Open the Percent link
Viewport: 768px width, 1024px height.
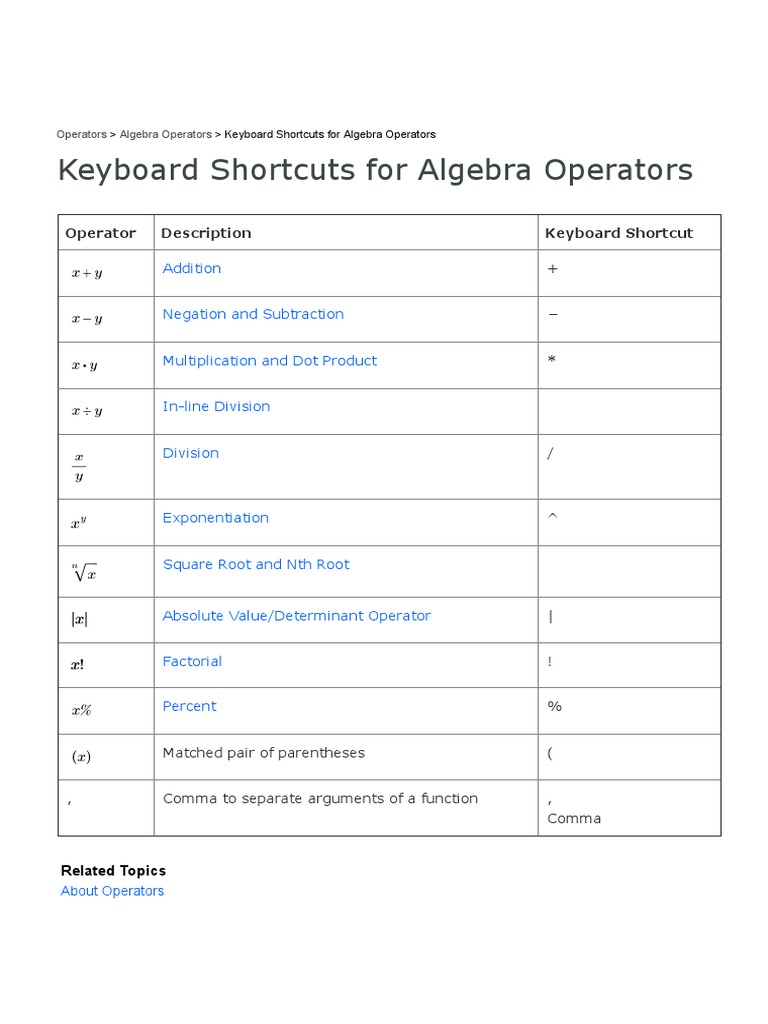189,706
